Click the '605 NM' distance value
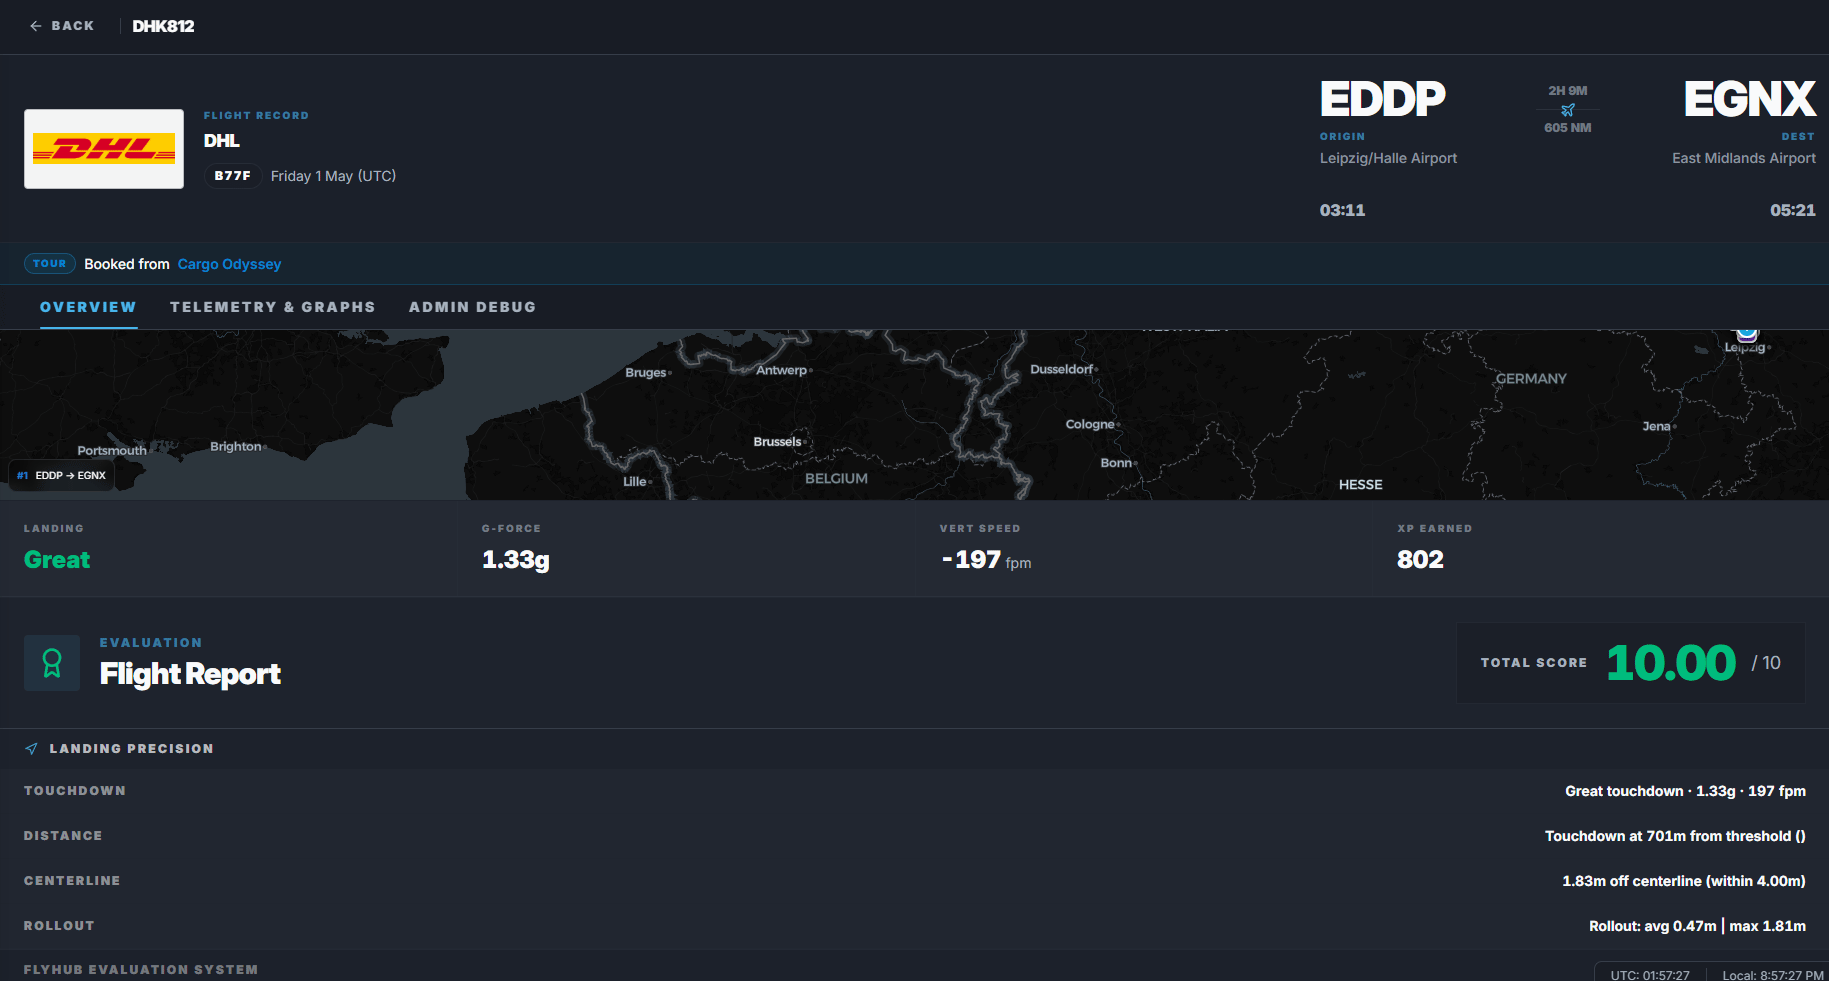This screenshot has height=981, width=1829. pos(1568,128)
